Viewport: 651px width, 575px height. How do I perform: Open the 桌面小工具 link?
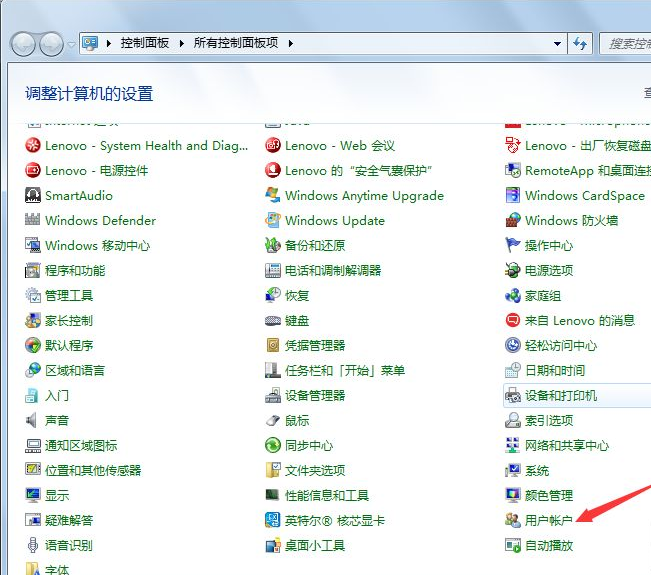tap(315, 545)
